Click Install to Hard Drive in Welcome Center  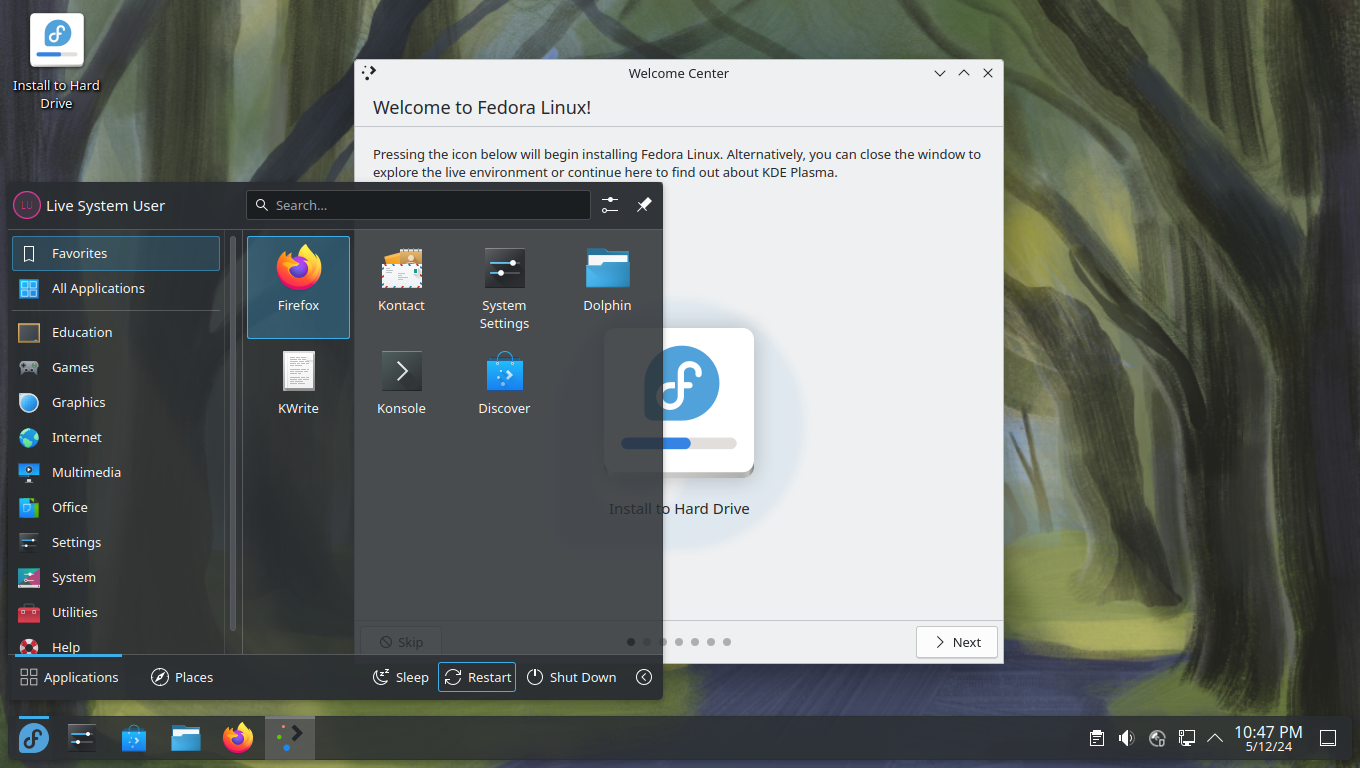point(679,423)
